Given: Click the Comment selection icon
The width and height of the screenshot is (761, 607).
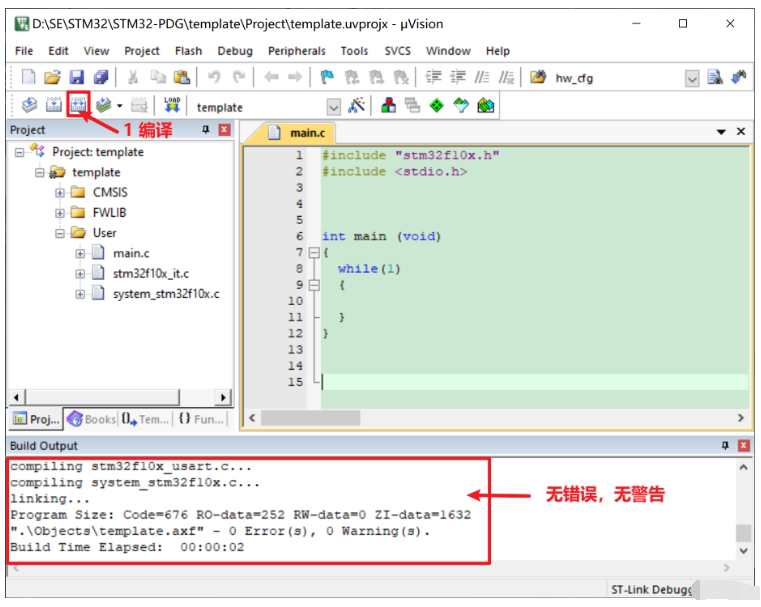Looking at the screenshot, I should click(x=481, y=77).
